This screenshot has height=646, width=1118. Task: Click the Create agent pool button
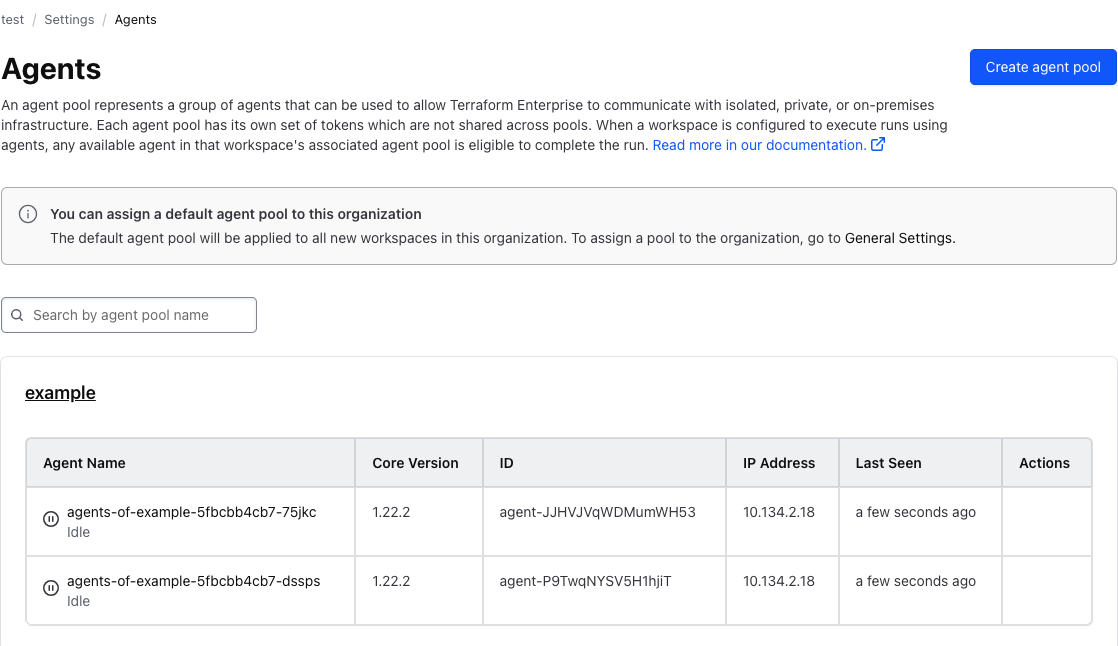pyautogui.click(x=1042, y=67)
